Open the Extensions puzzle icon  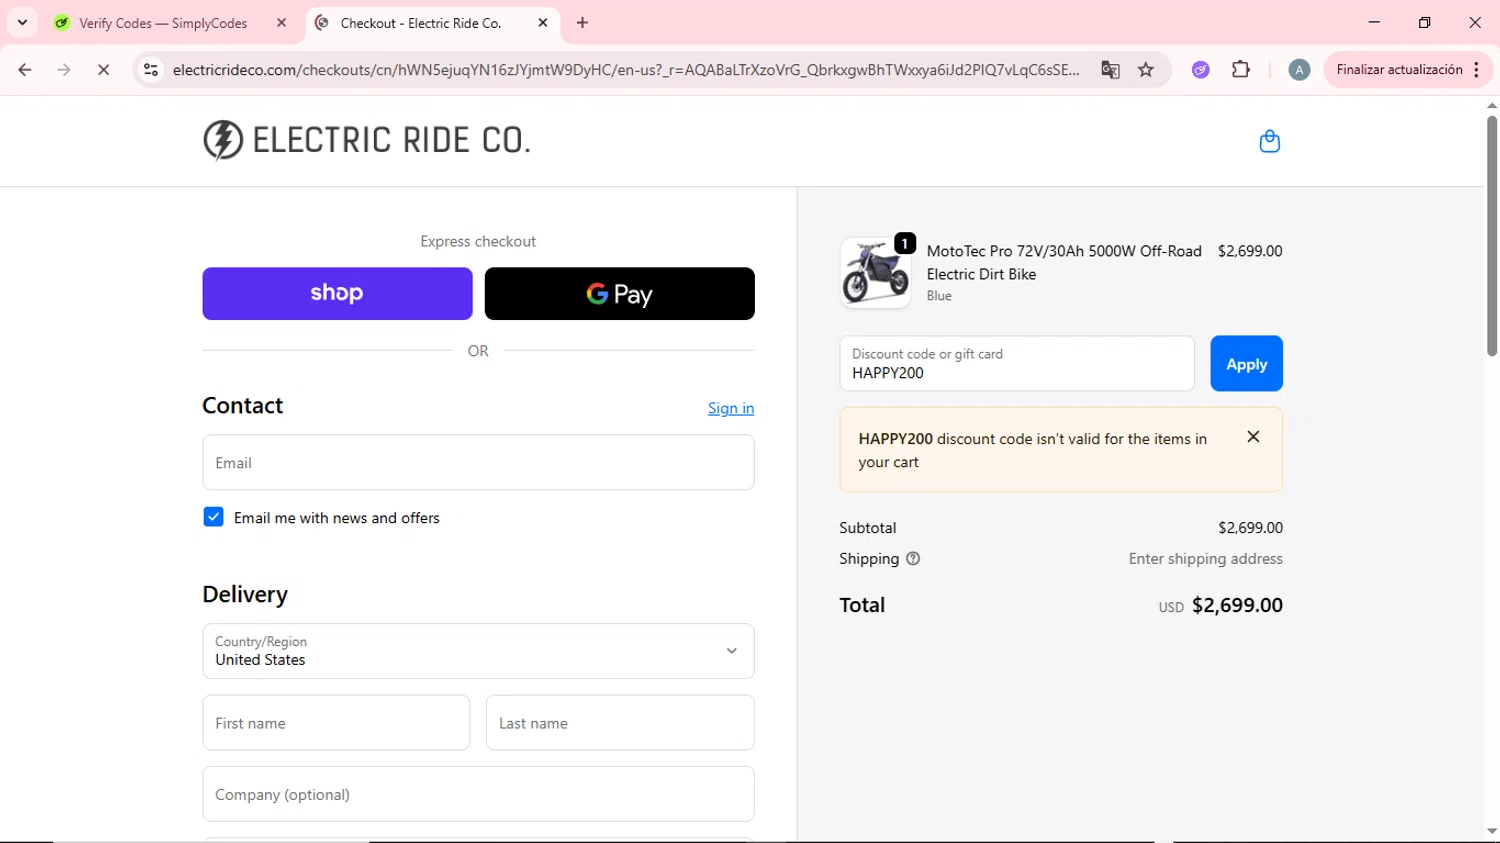coord(1241,70)
